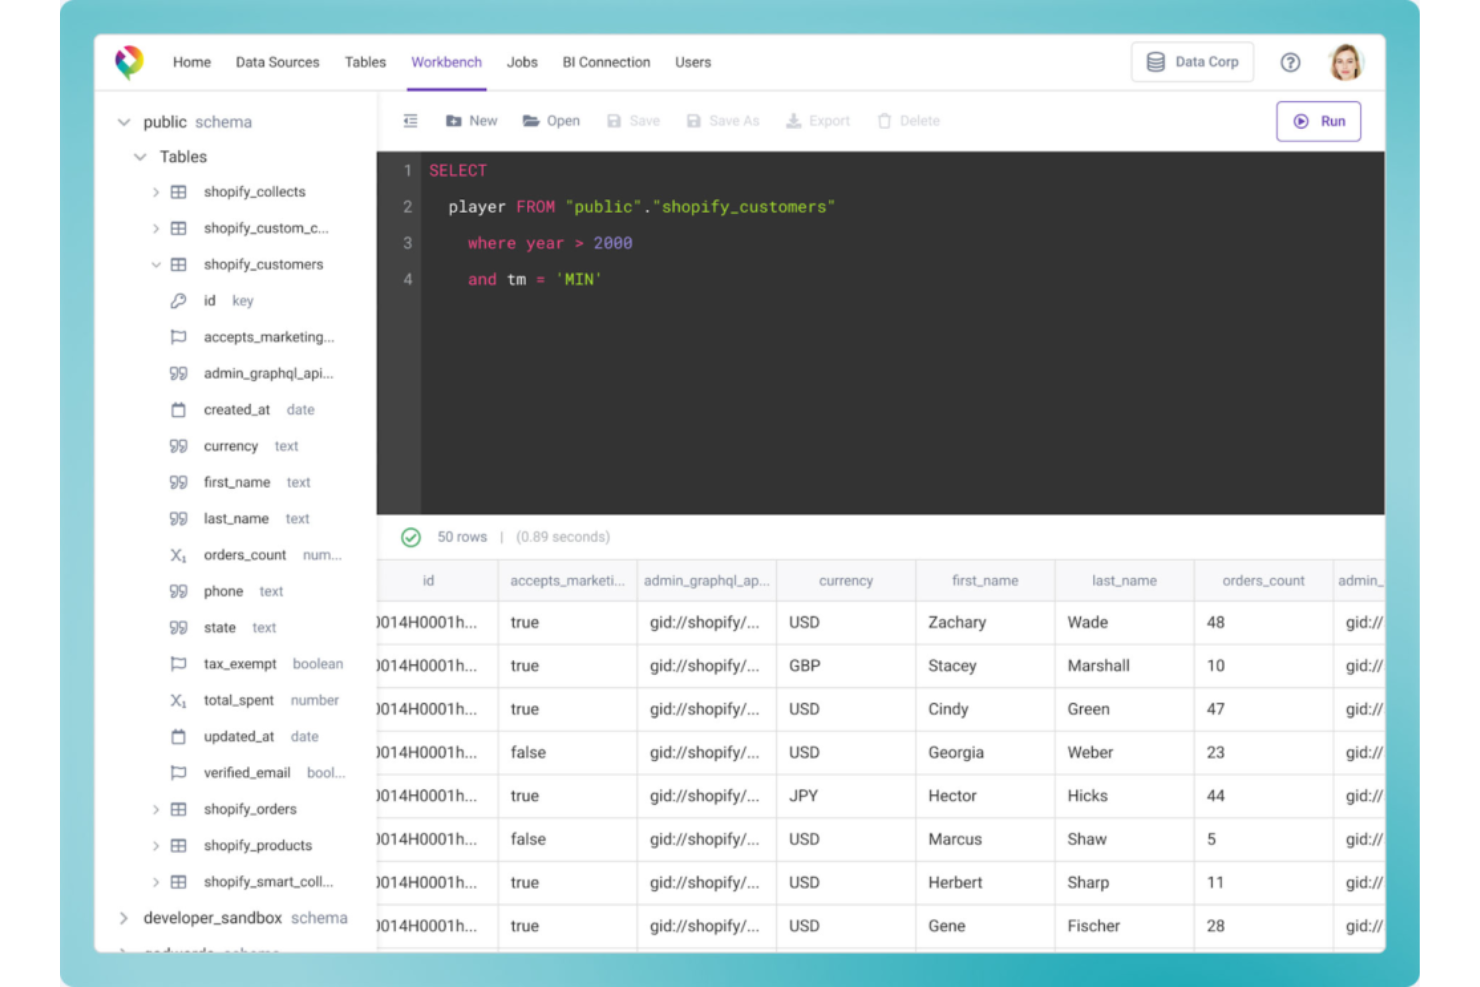Click the currency column header
The image size is (1480, 987).
click(846, 581)
